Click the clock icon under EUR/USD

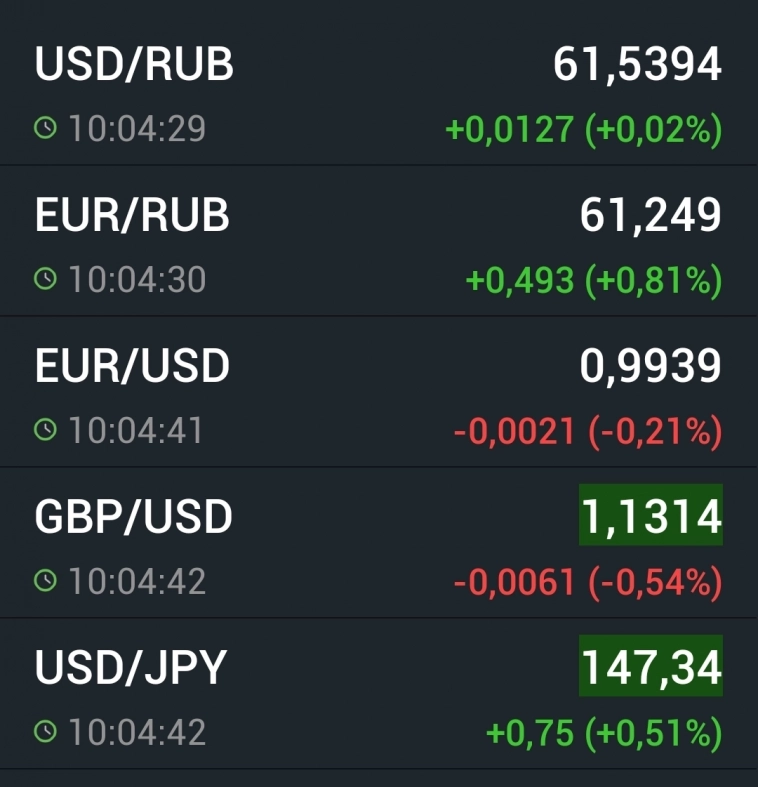pyautogui.click(x=45, y=430)
